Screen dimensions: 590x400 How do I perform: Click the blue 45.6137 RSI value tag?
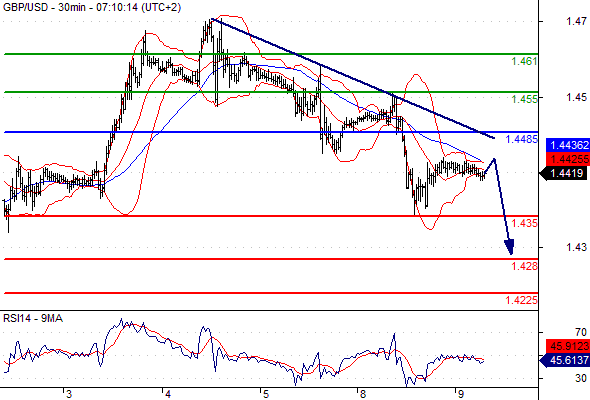565,360
